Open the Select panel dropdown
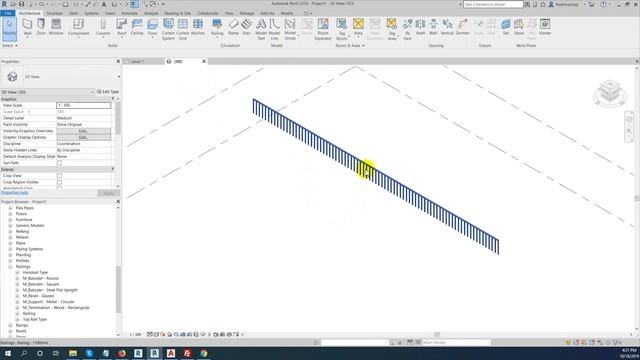This screenshot has height=360, width=640. [10, 46]
